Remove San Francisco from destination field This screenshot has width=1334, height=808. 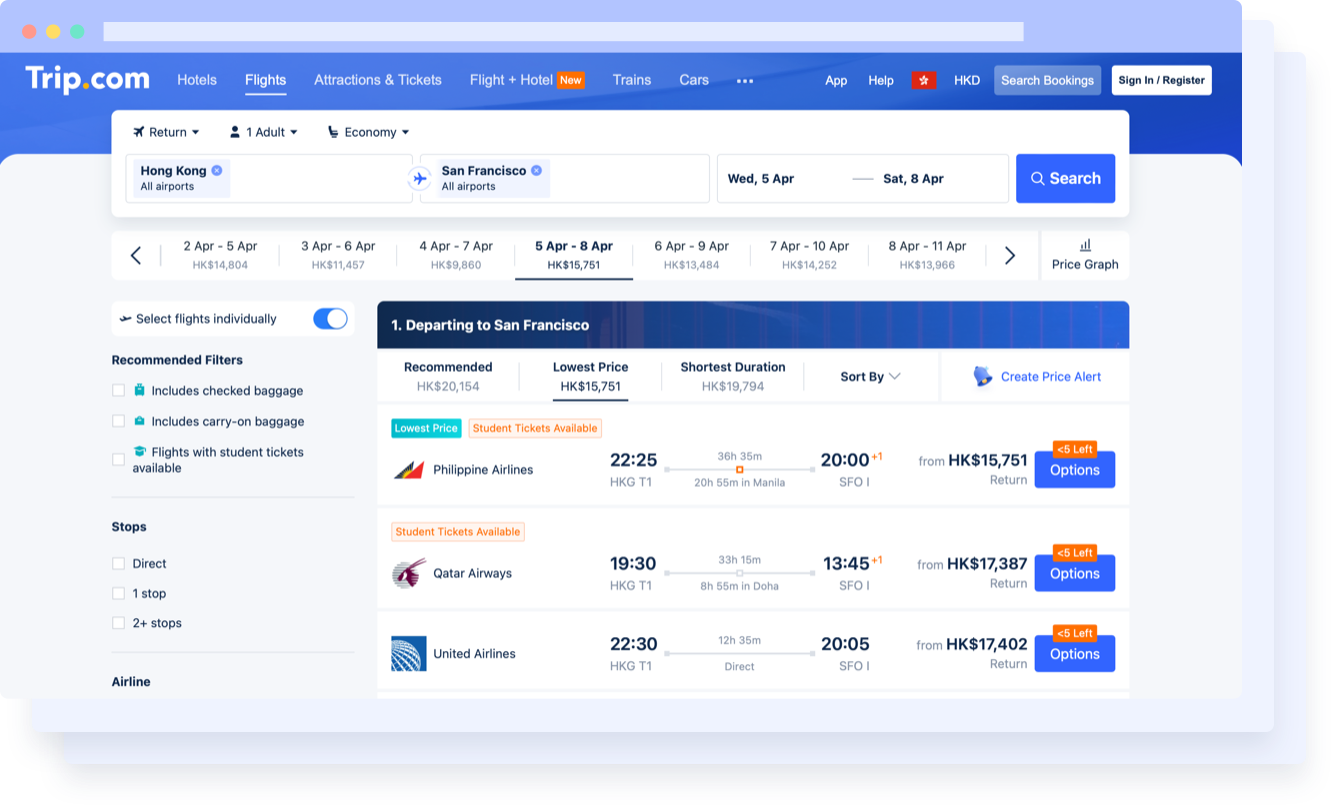536,171
